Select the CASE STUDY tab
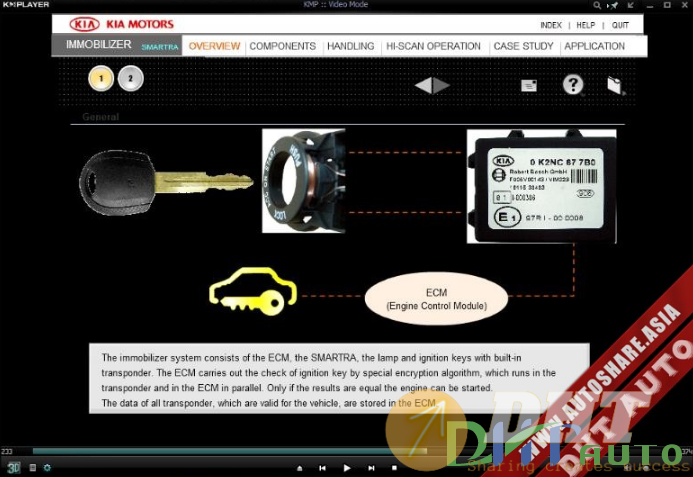Image resolution: width=693 pixels, height=477 pixels. [523, 46]
